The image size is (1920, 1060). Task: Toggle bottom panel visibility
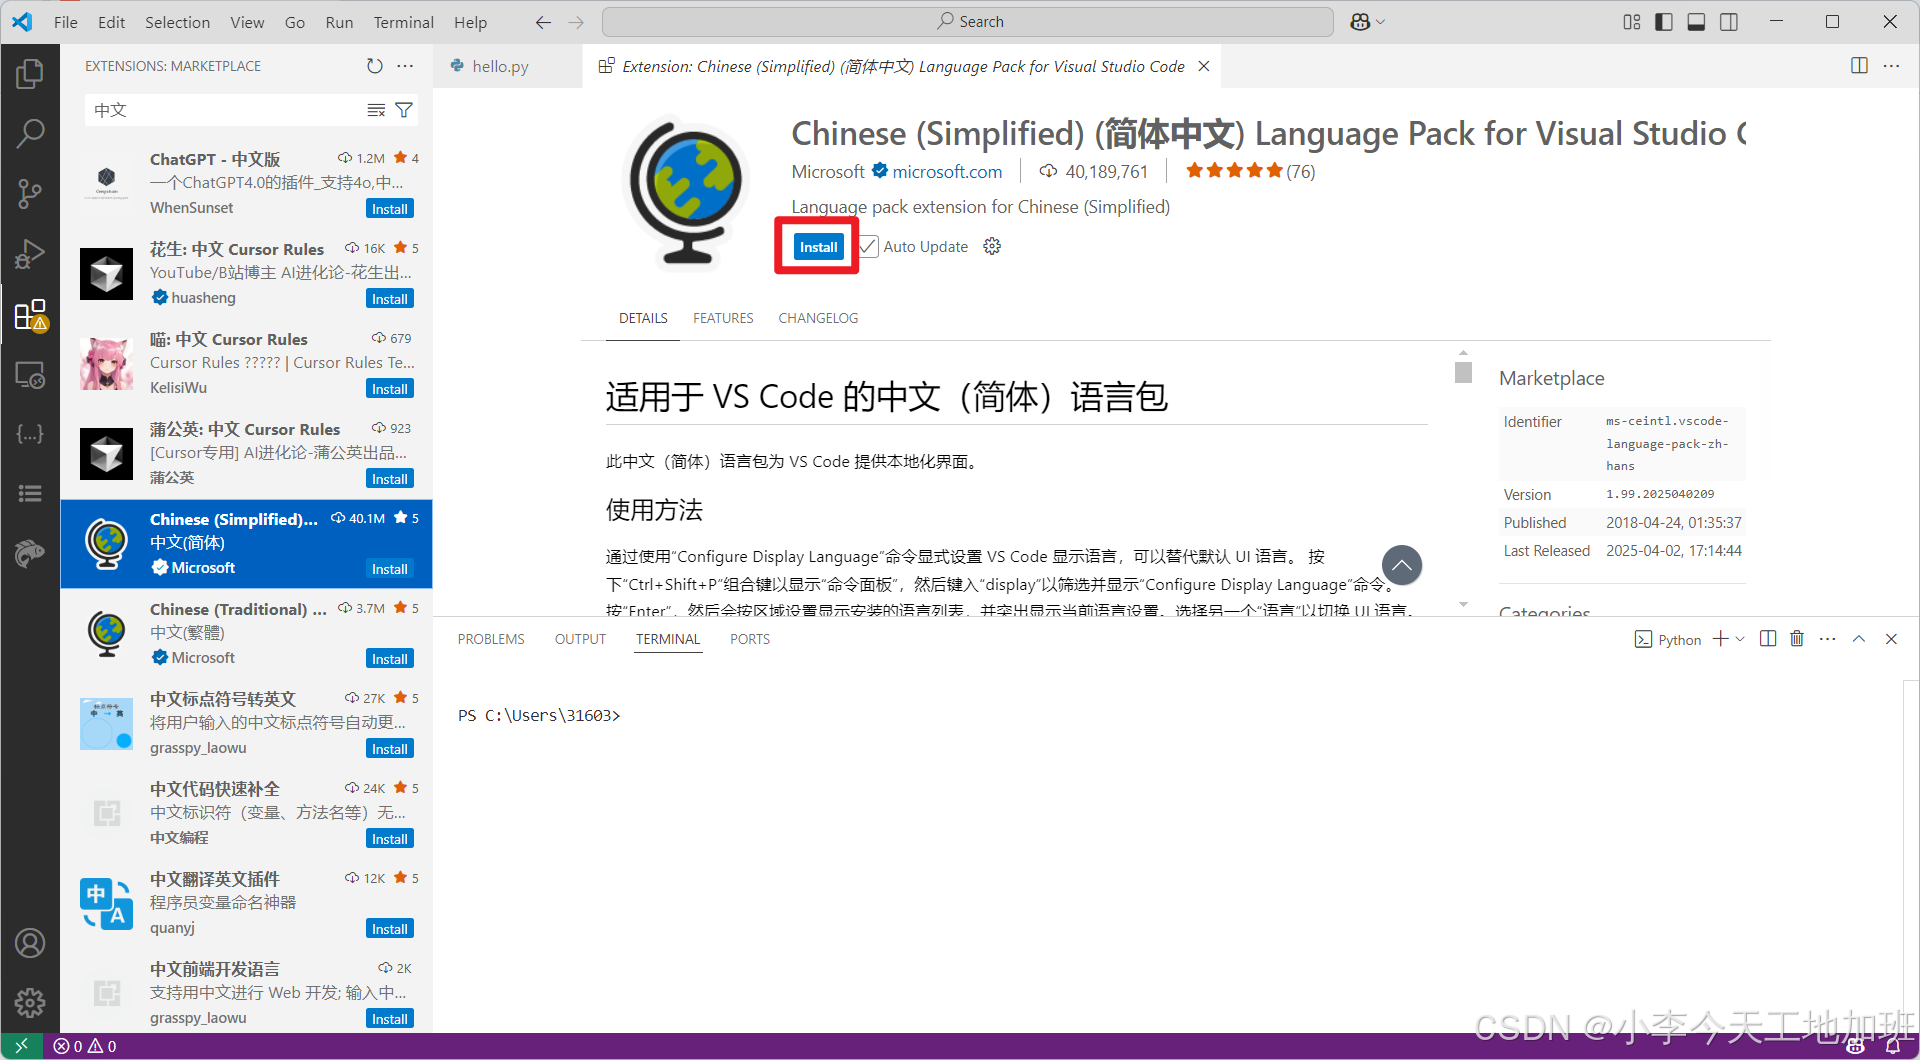point(1696,22)
